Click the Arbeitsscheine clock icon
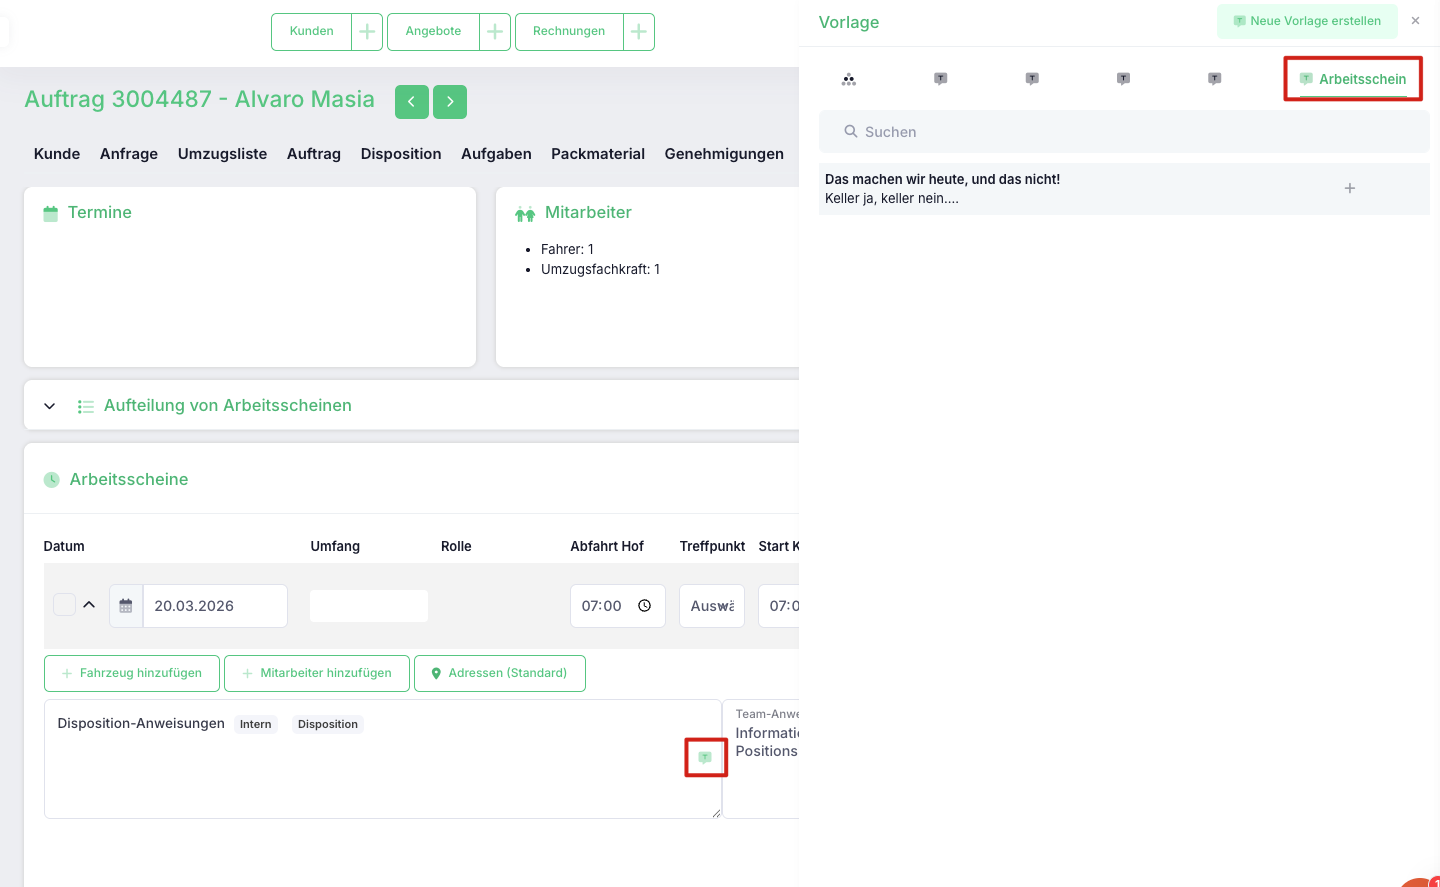Image resolution: width=1440 pixels, height=887 pixels. (x=52, y=480)
